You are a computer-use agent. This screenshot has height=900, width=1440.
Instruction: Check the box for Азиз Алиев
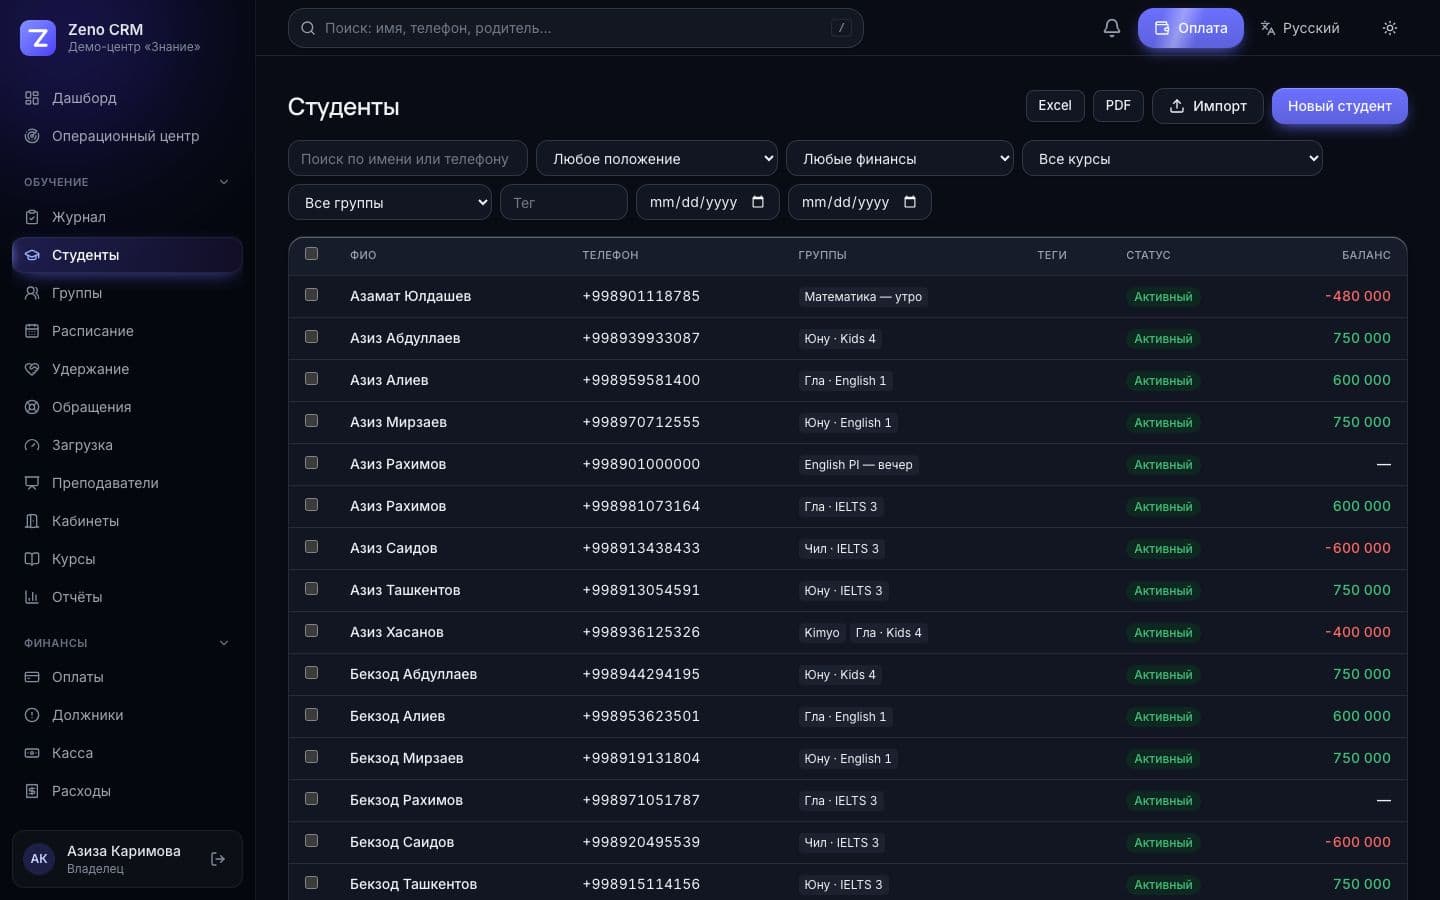(x=311, y=379)
